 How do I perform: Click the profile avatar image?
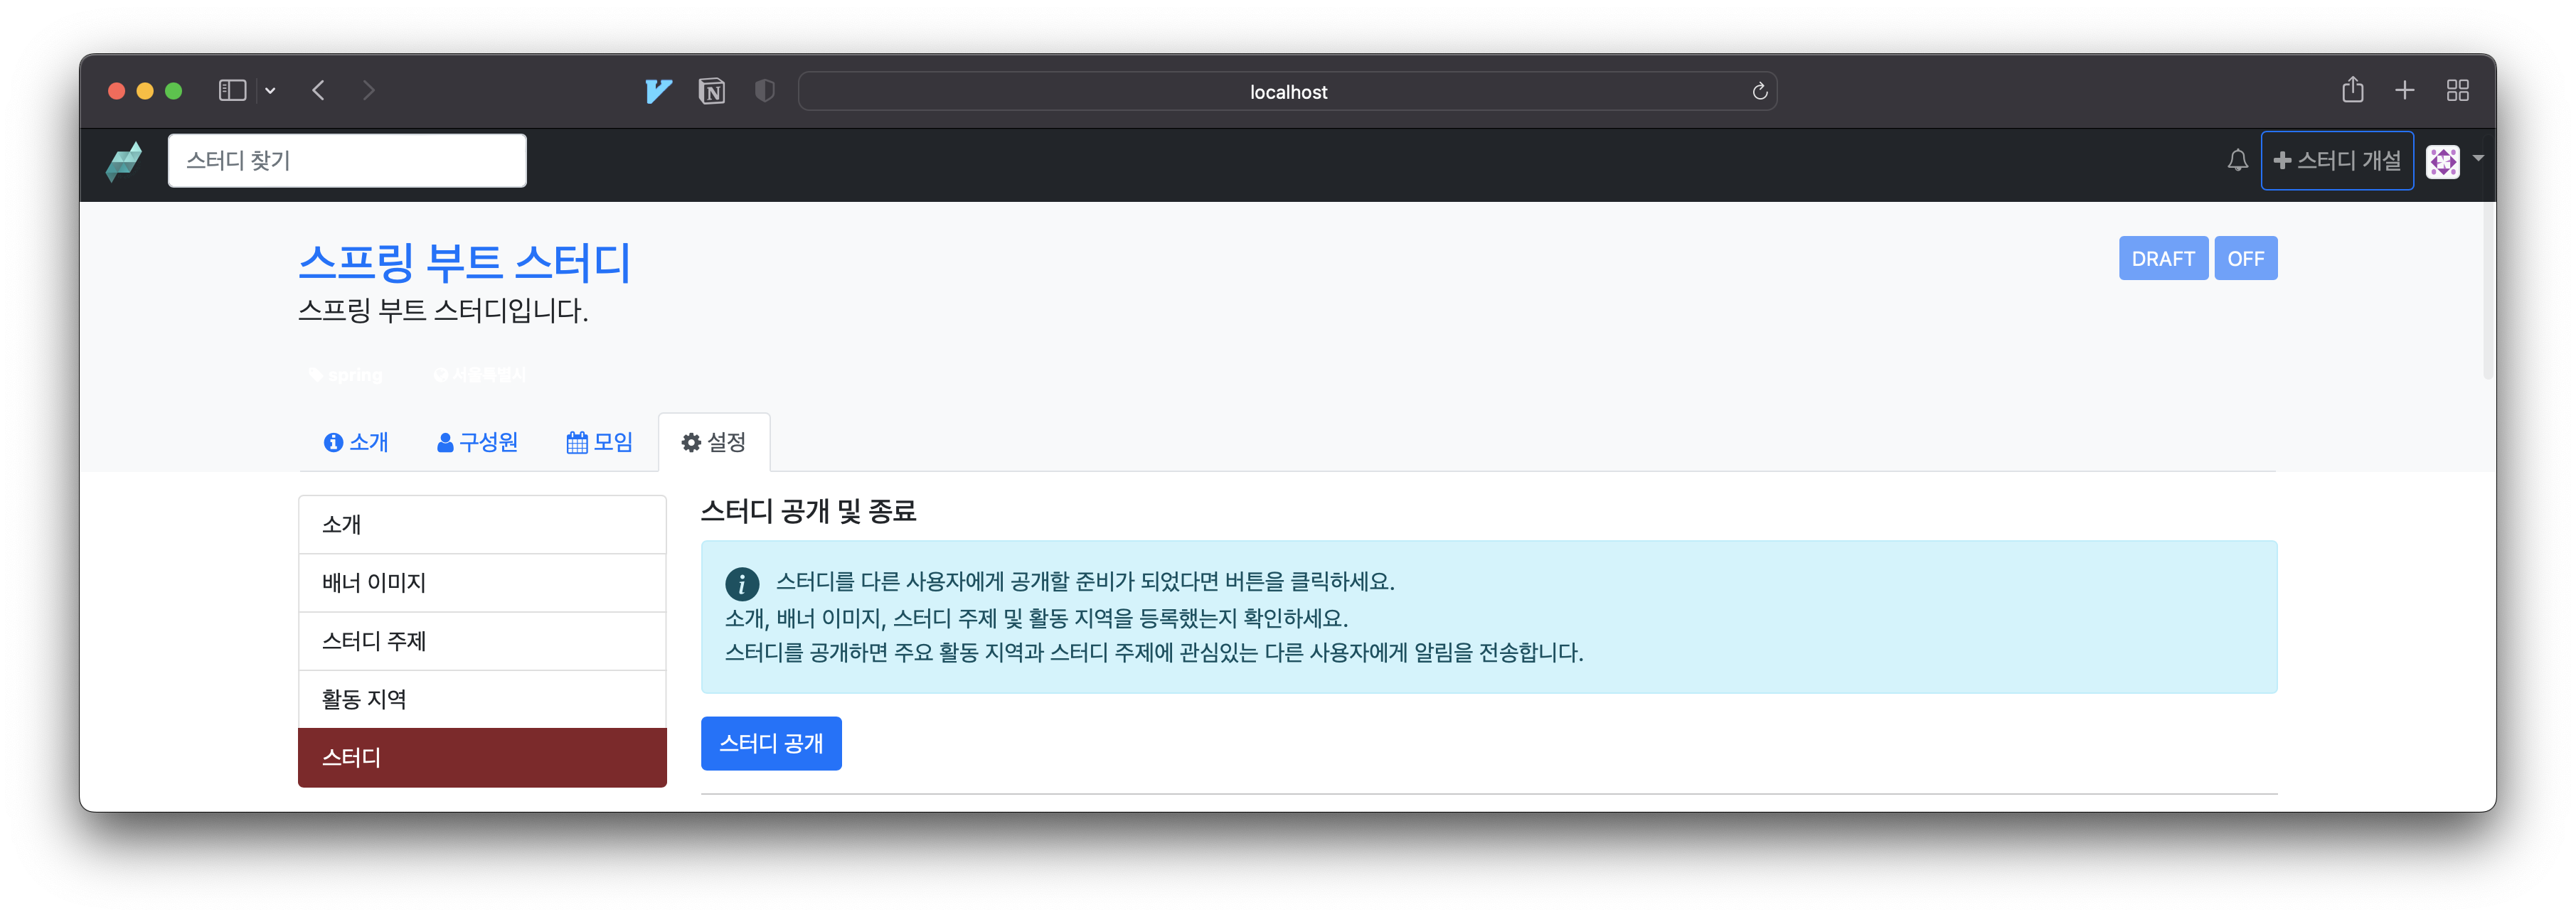tap(2442, 161)
